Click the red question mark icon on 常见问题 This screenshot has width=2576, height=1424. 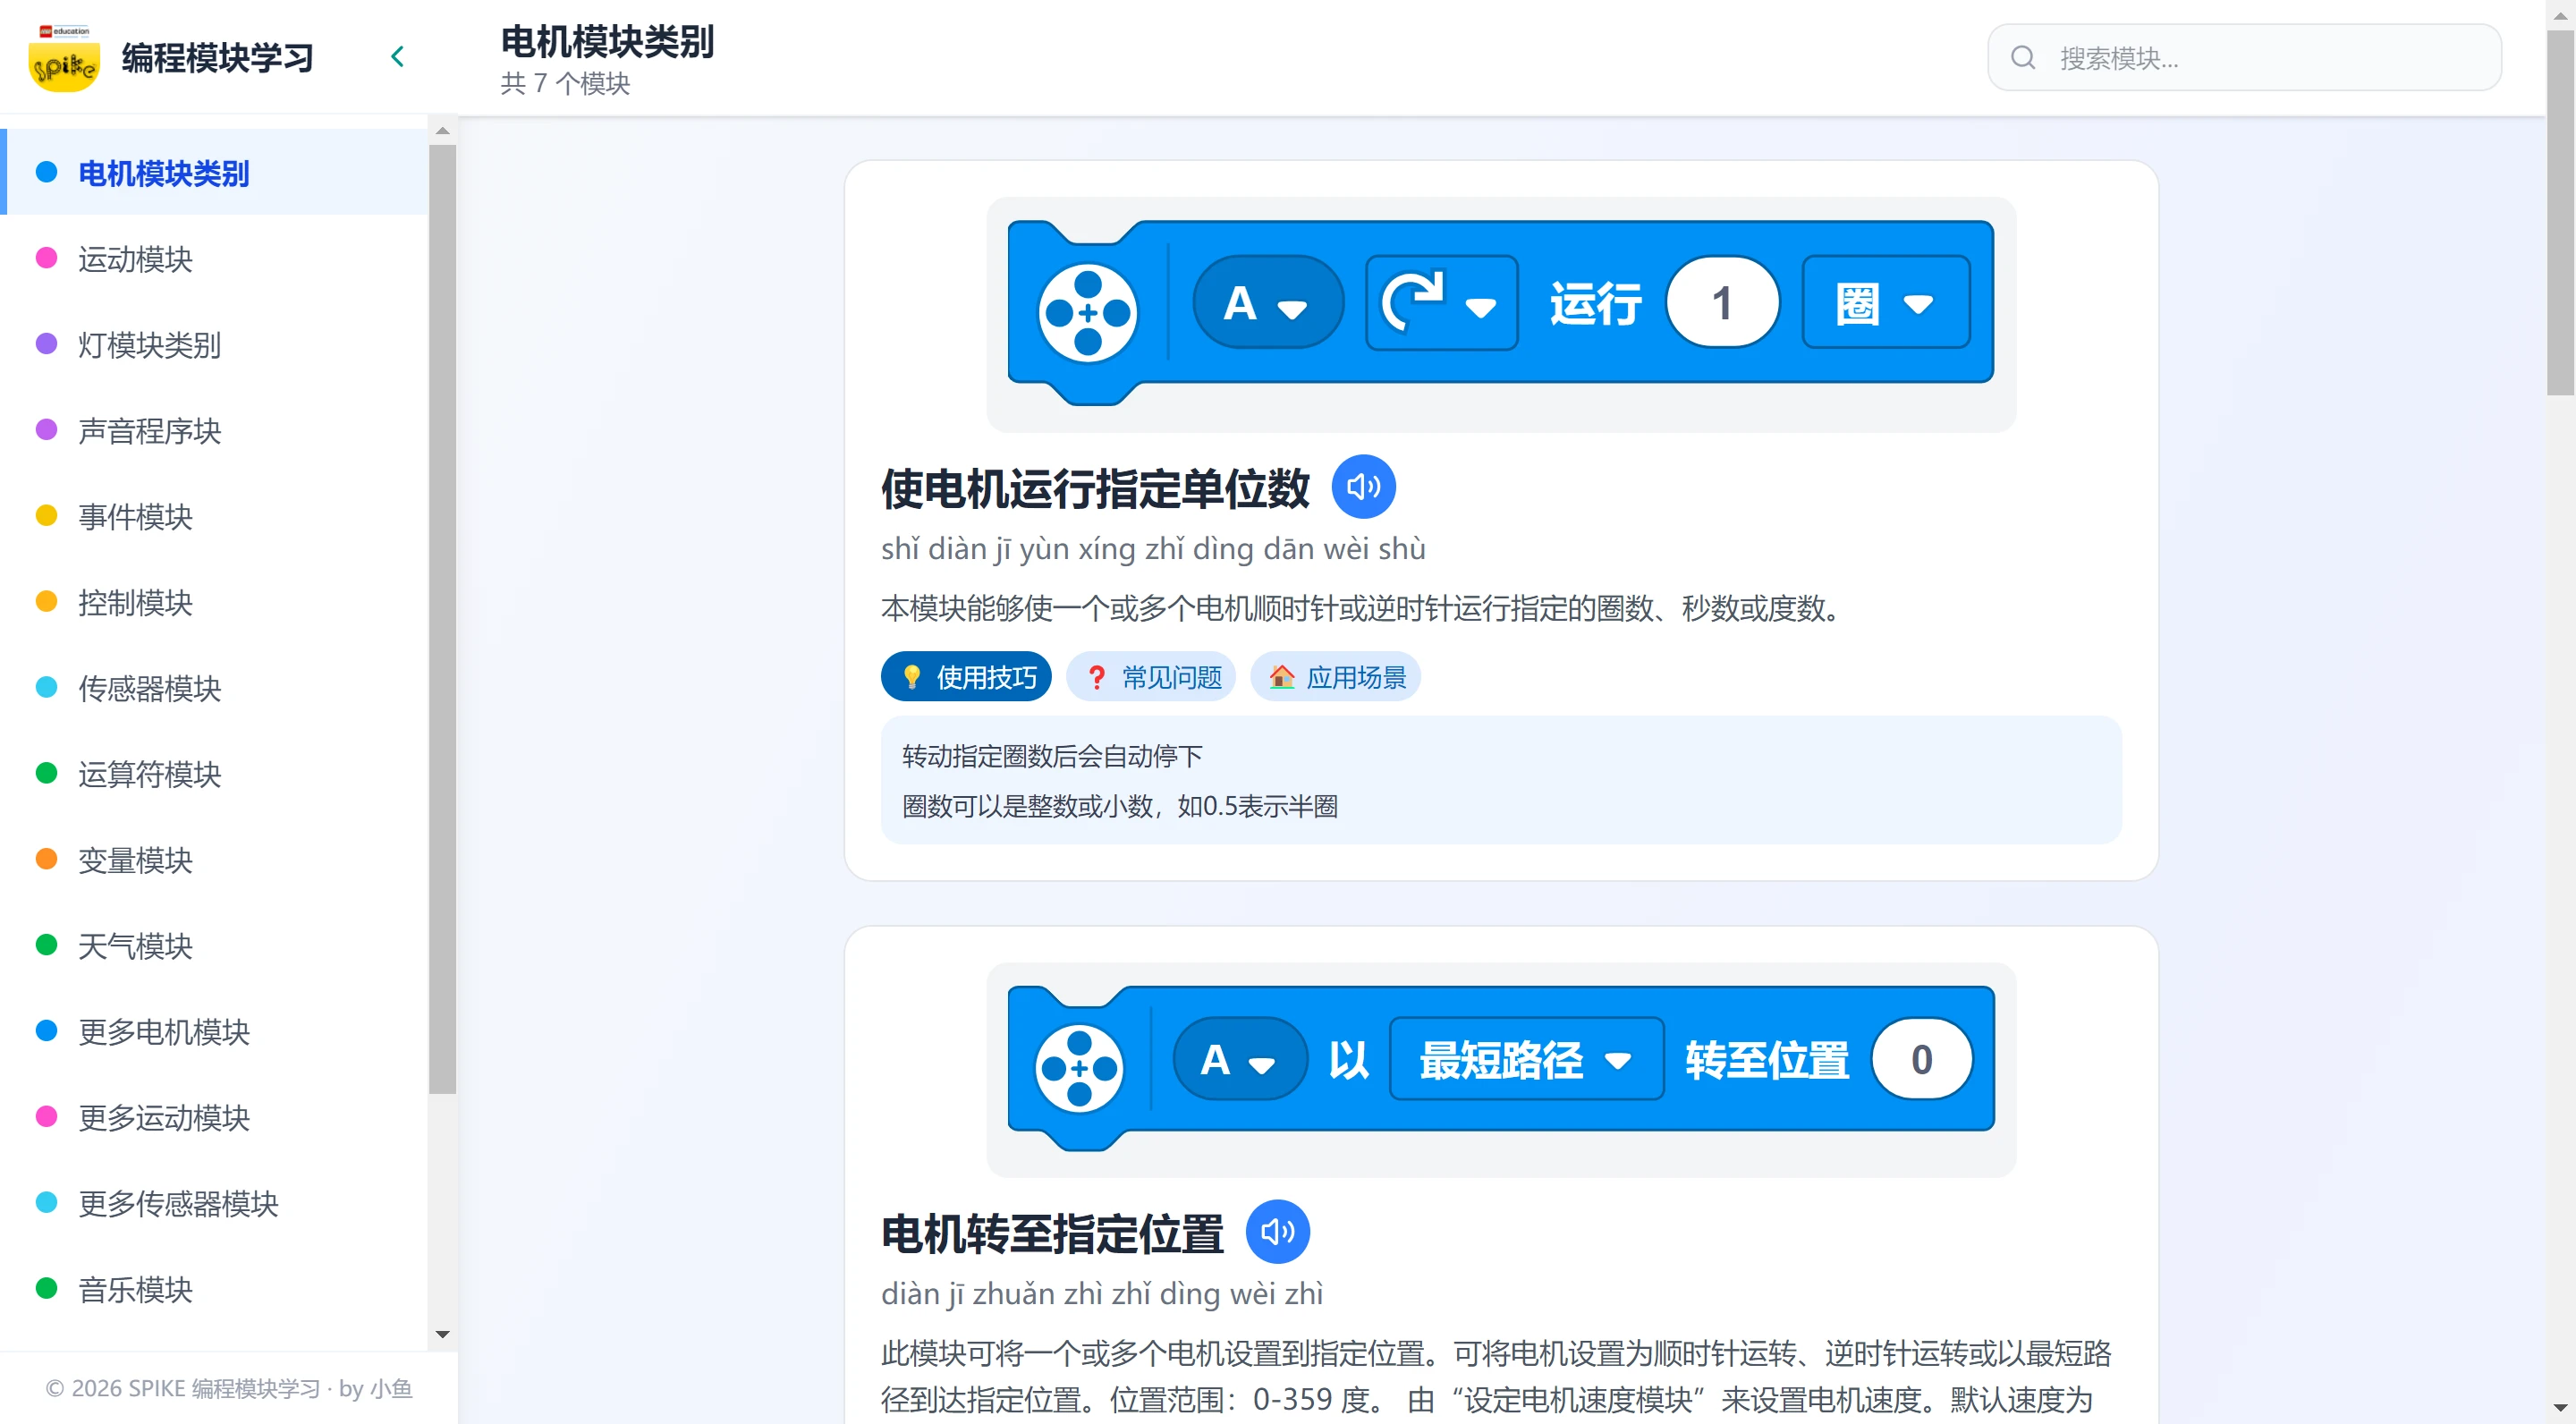coord(1095,677)
